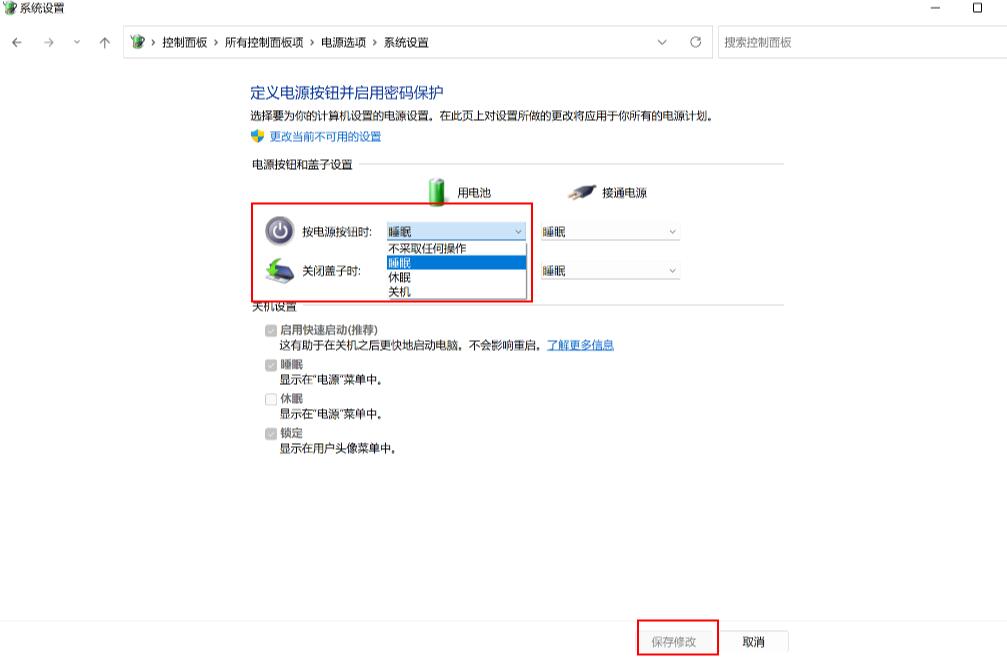This screenshot has width=1007, height=658.
Task: Click 按电源按钮时 label
Action: tap(337, 232)
